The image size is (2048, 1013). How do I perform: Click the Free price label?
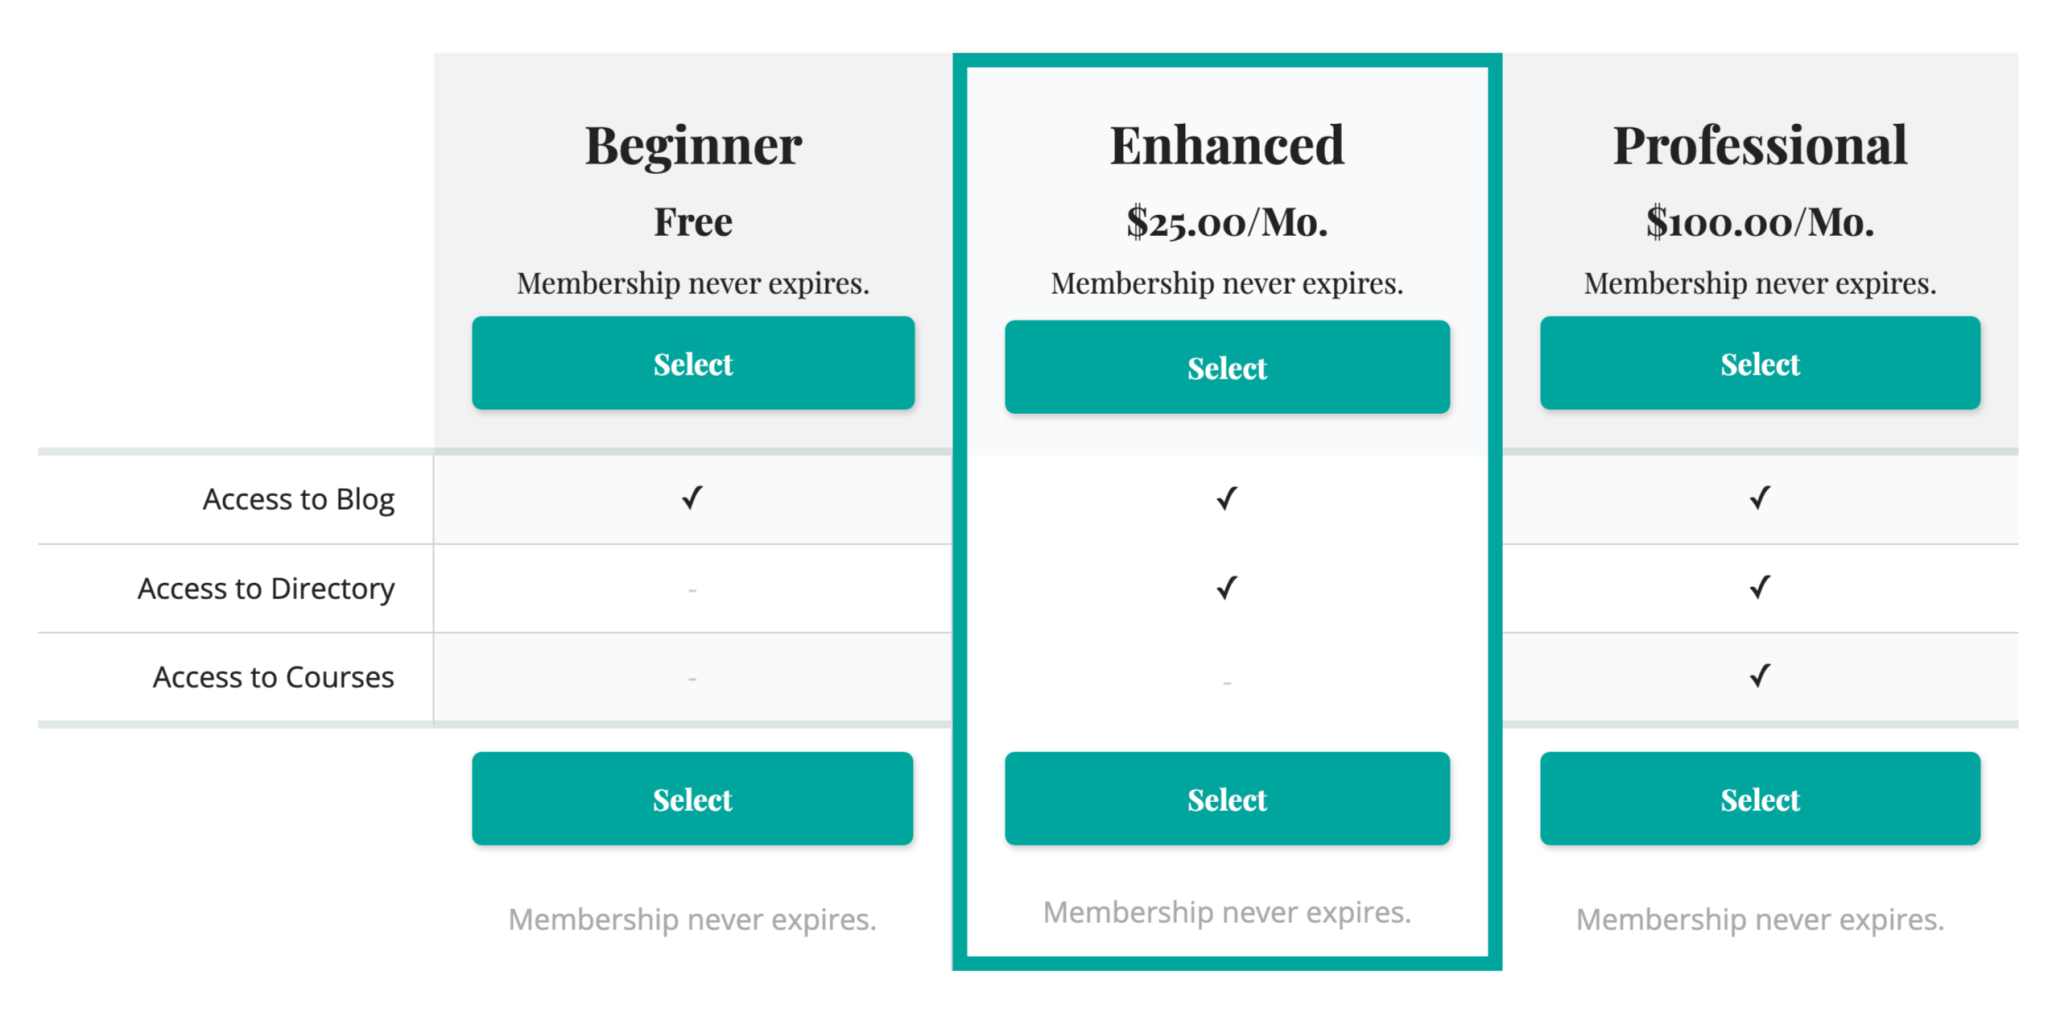tap(692, 220)
